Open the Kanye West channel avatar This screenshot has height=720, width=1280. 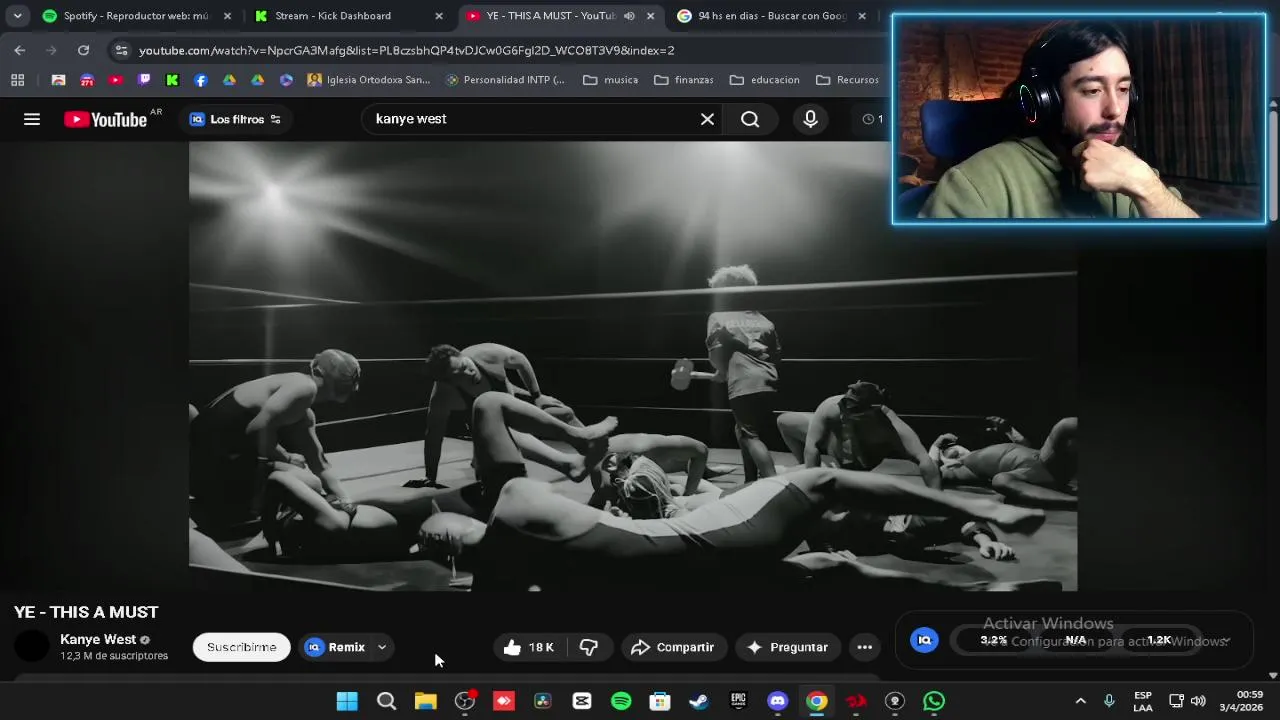tap(32, 647)
